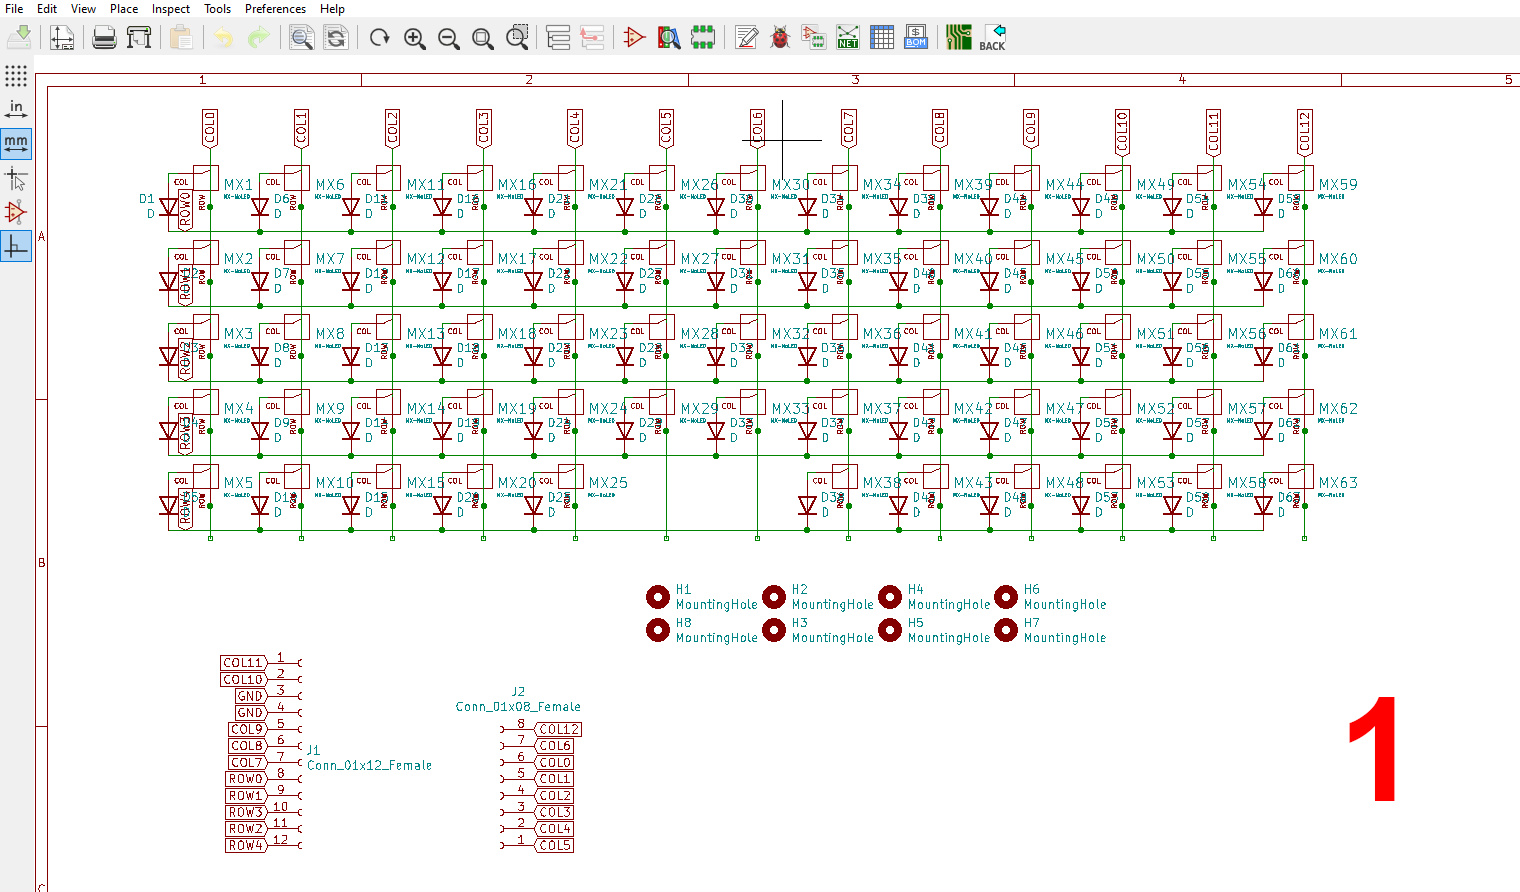Toggle the grid display
The image size is (1520, 892).
(16, 75)
